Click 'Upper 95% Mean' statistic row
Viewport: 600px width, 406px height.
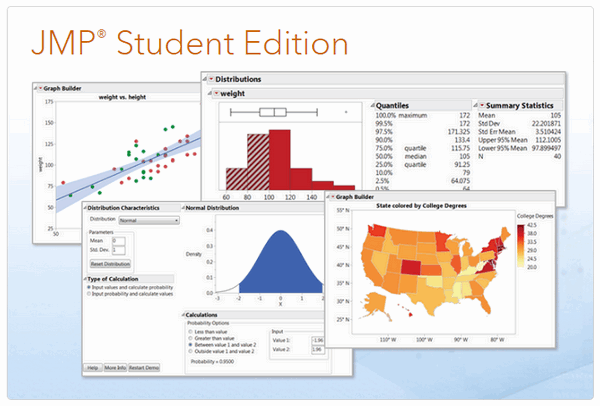519,140
